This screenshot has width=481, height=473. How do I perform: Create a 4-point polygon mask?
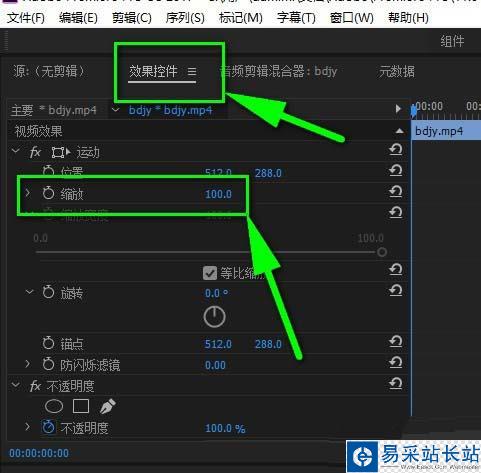81,406
